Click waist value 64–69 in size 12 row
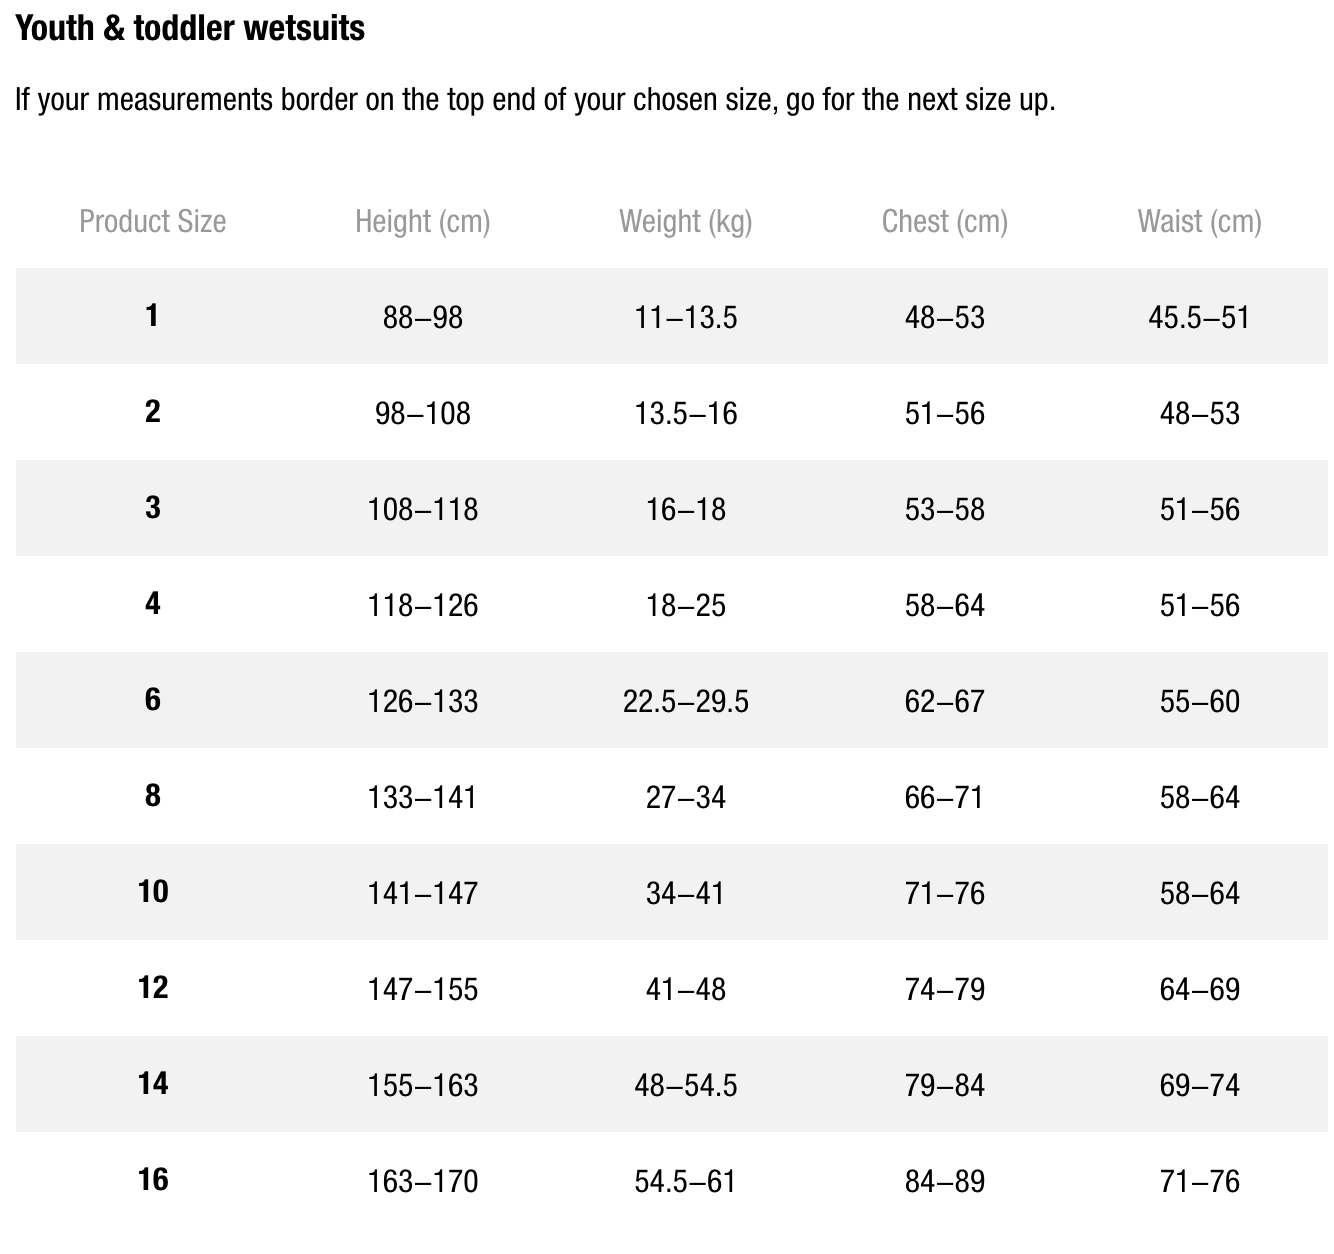 pyautogui.click(x=1200, y=990)
